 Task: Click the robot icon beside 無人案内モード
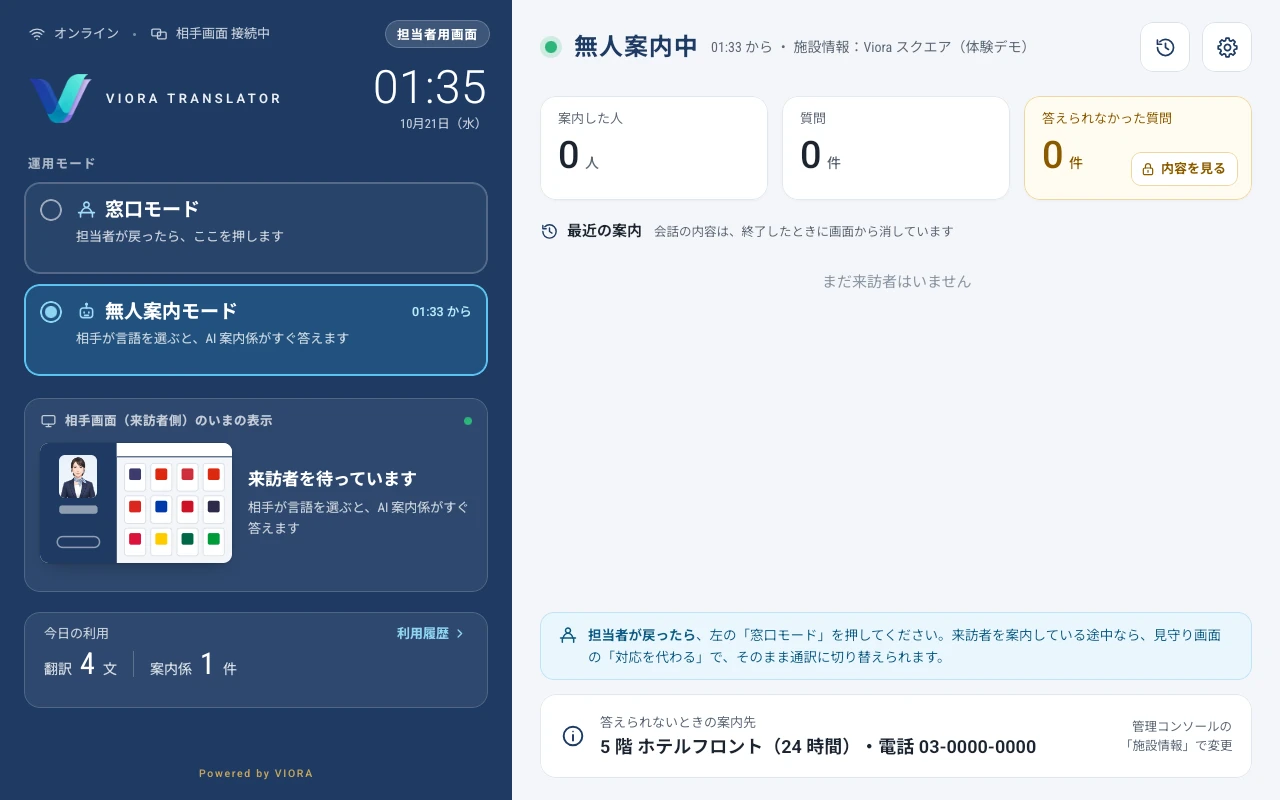(x=86, y=311)
